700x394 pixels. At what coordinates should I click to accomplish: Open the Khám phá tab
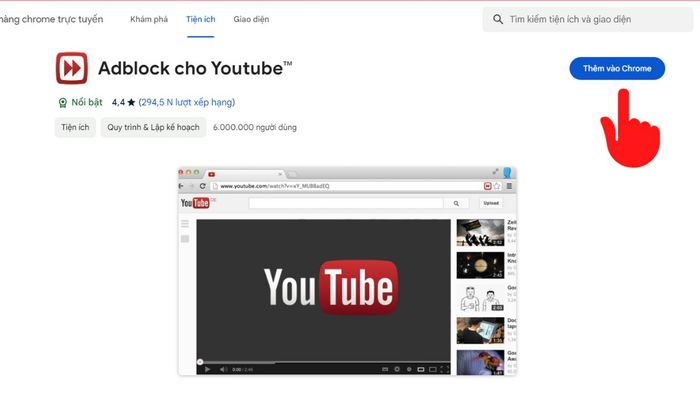point(149,19)
